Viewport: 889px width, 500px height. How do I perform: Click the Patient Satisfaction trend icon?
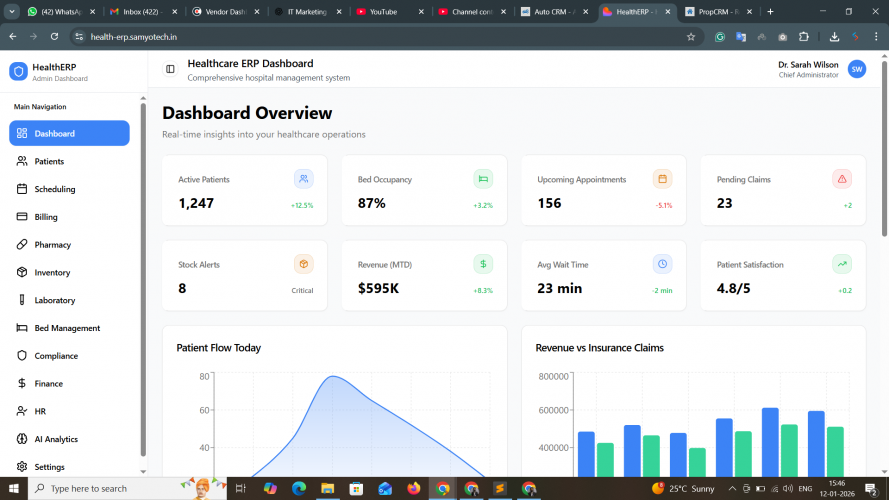[x=842, y=264]
